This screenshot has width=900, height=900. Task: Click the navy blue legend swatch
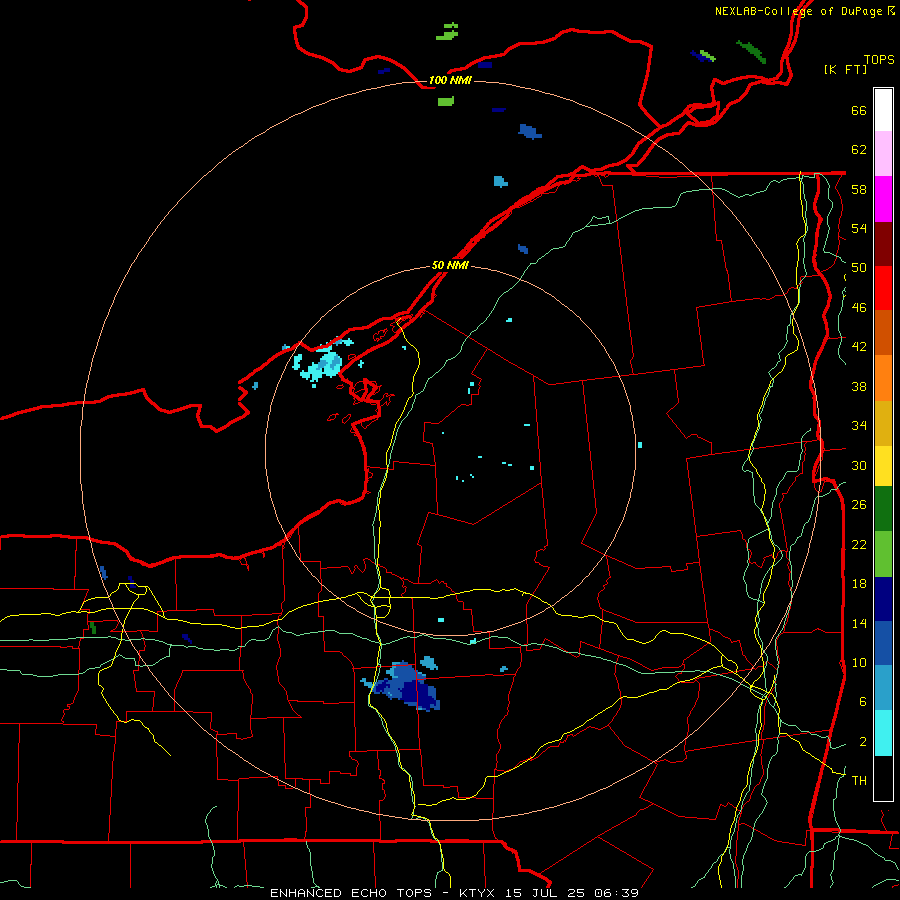(883, 599)
